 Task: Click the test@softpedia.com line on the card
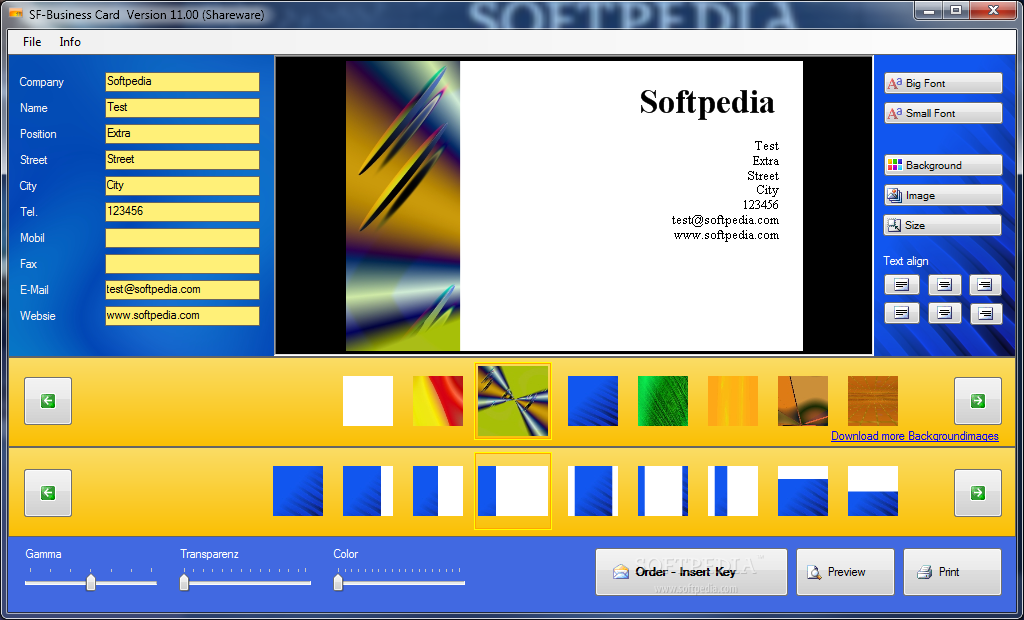[725, 220]
